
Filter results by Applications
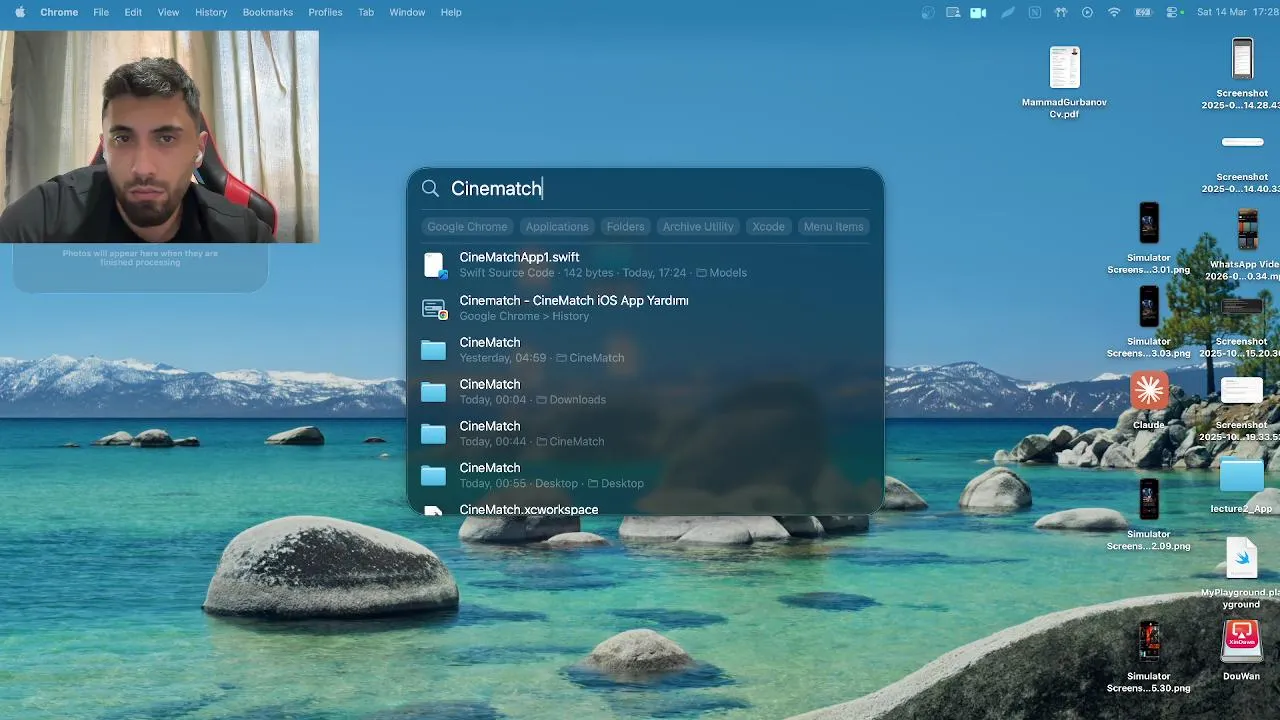(x=557, y=226)
